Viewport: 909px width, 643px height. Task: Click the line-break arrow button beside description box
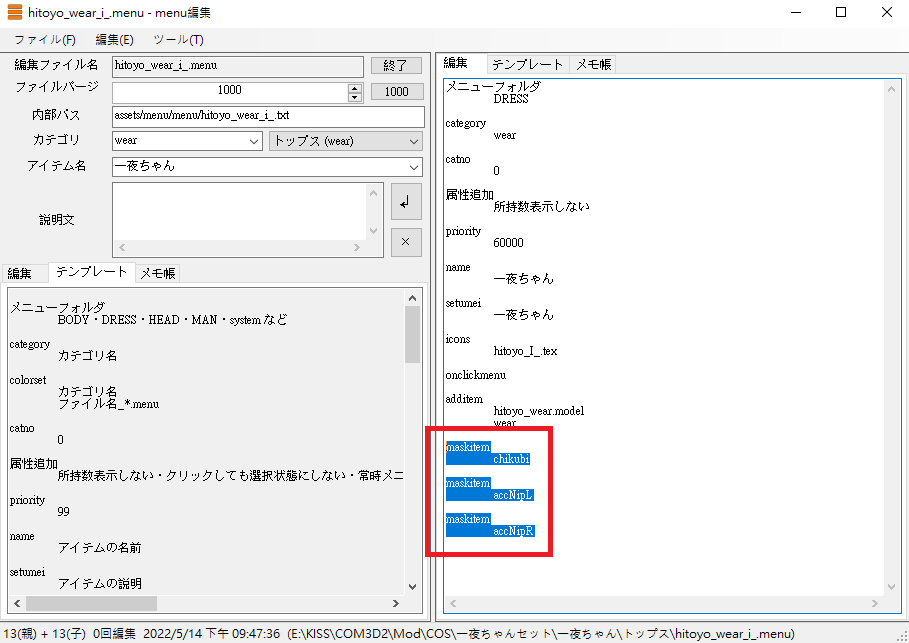click(x=406, y=202)
